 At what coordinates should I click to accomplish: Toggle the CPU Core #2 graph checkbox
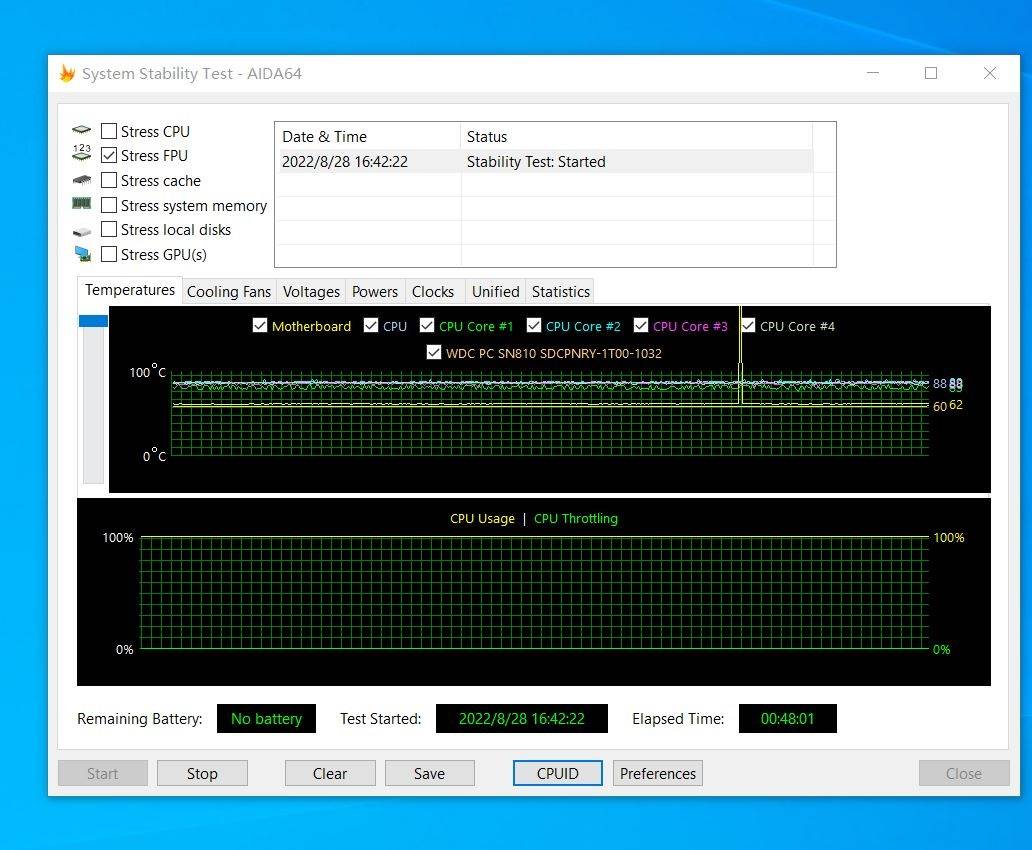pos(534,326)
